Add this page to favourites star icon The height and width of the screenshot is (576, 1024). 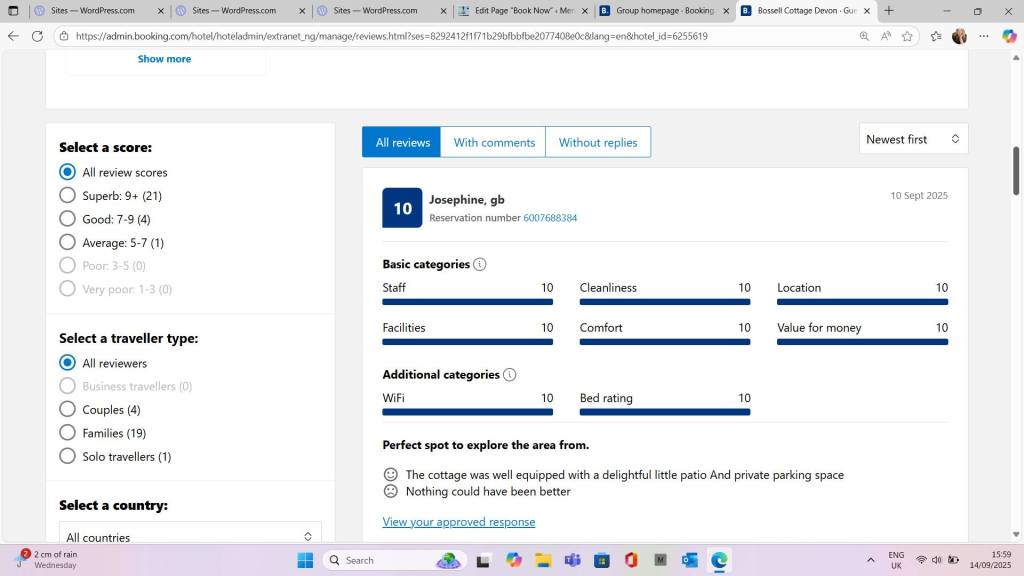point(908,36)
